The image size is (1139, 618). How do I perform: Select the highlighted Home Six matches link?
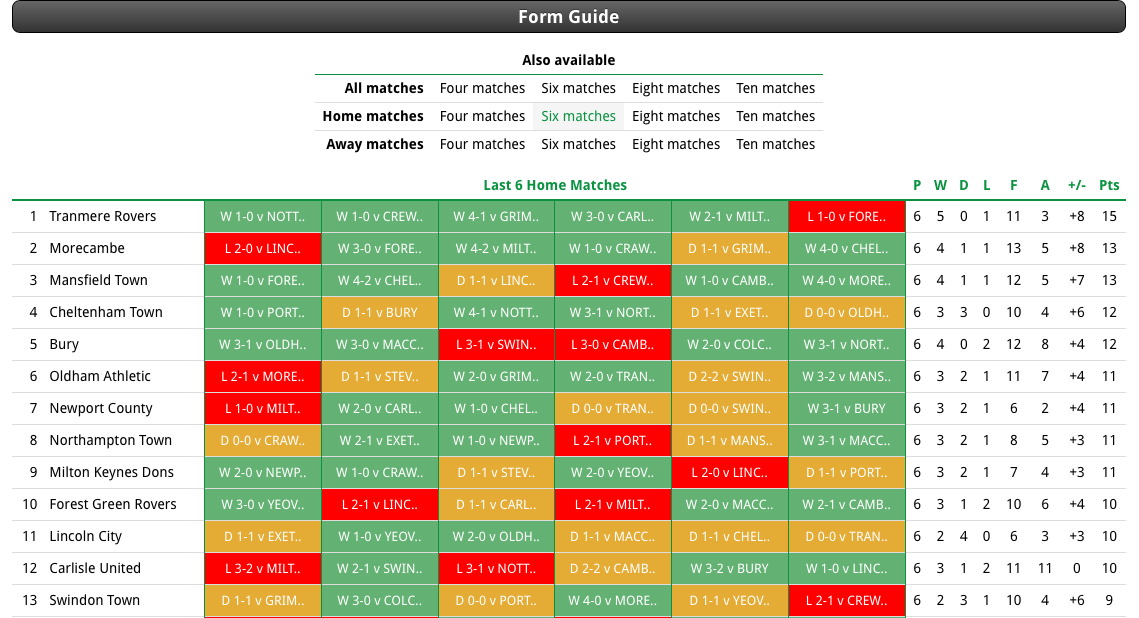pos(578,116)
